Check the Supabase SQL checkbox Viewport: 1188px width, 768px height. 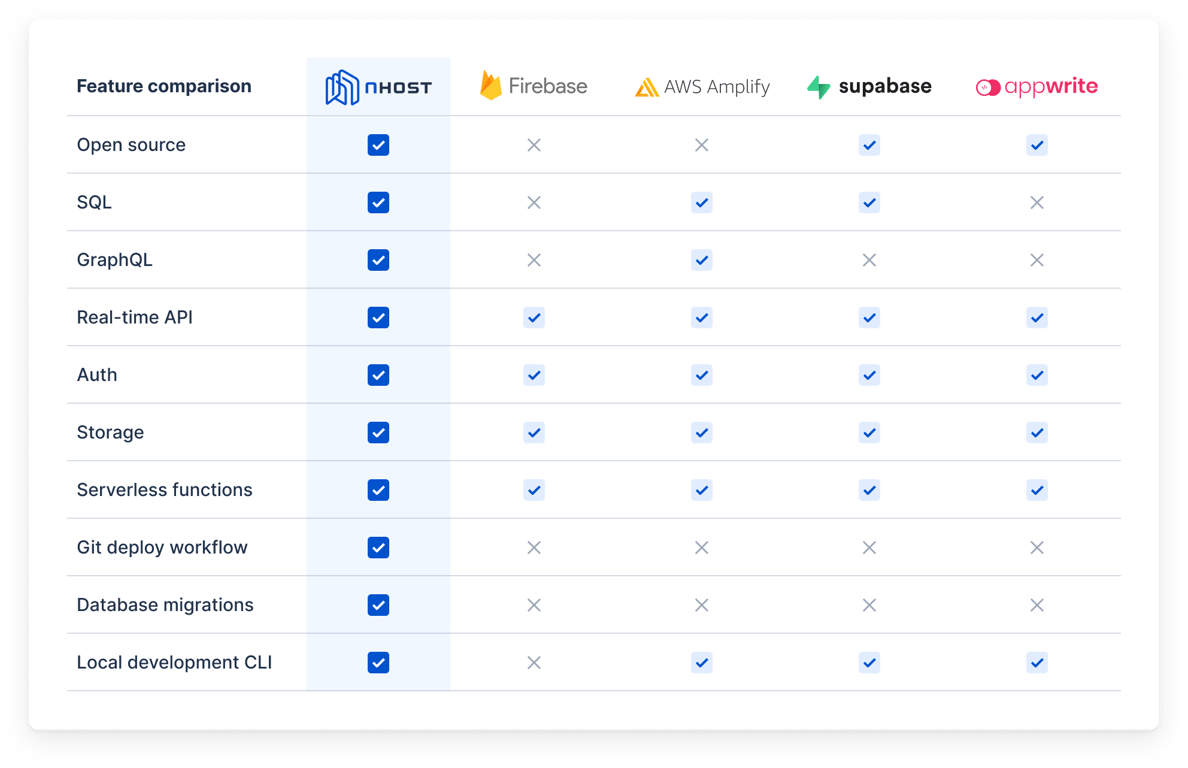869,202
